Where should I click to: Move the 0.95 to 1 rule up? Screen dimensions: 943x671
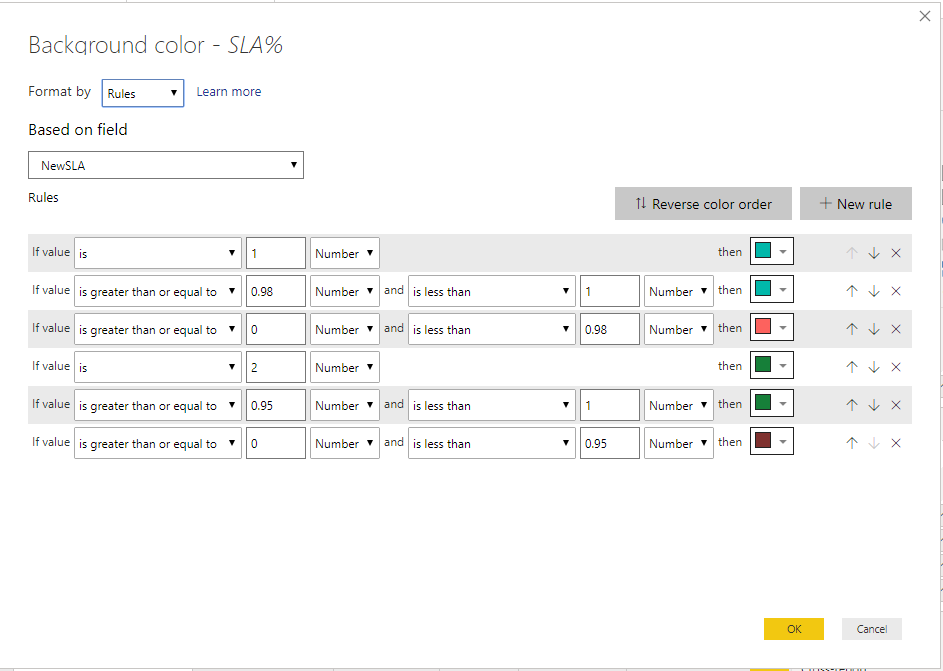click(x=852, y=405)
